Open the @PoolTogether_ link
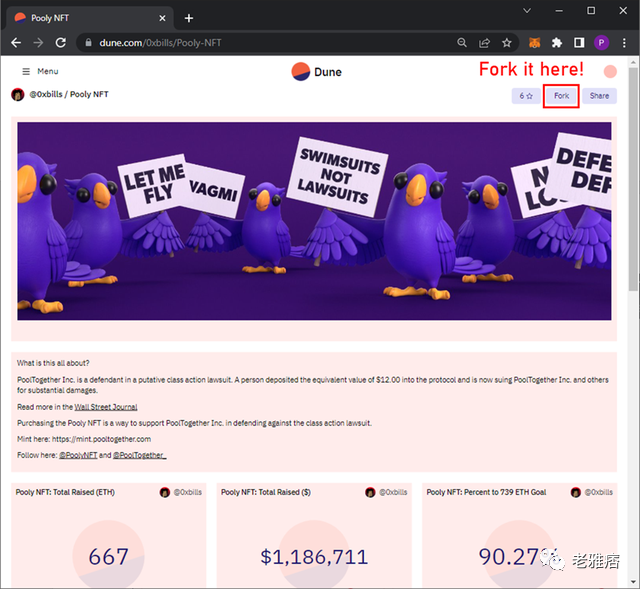 point(140,455)
